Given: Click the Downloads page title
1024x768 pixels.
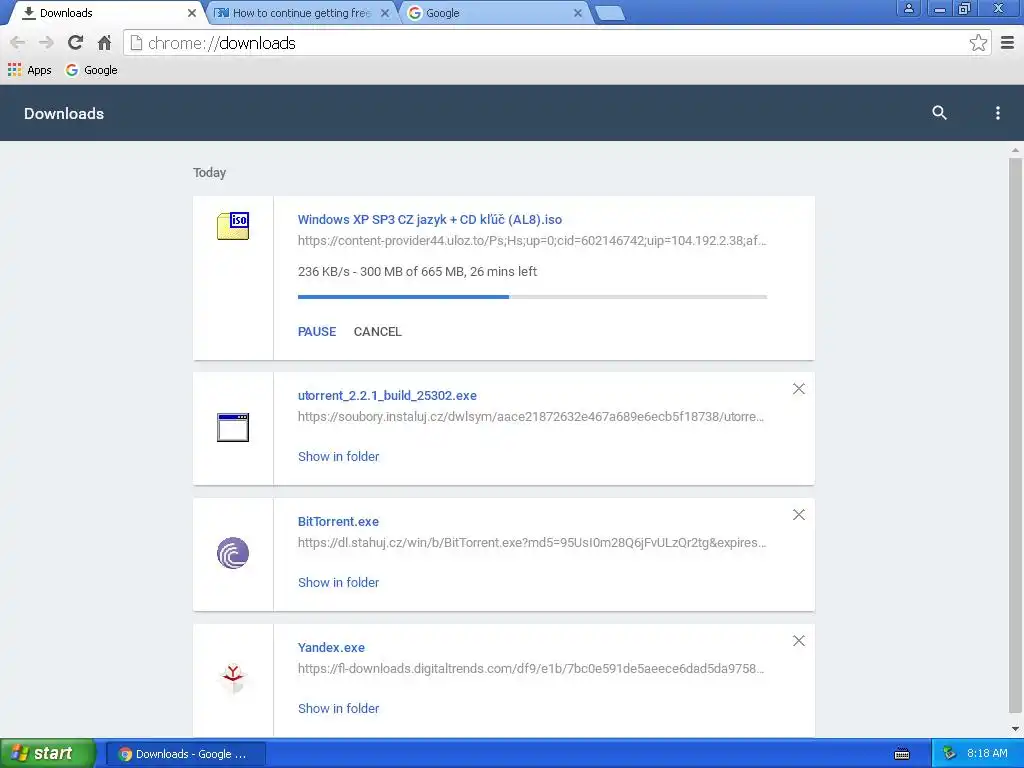Looking at the screenshot, I should pyautogui.click(x=64, y=114).
